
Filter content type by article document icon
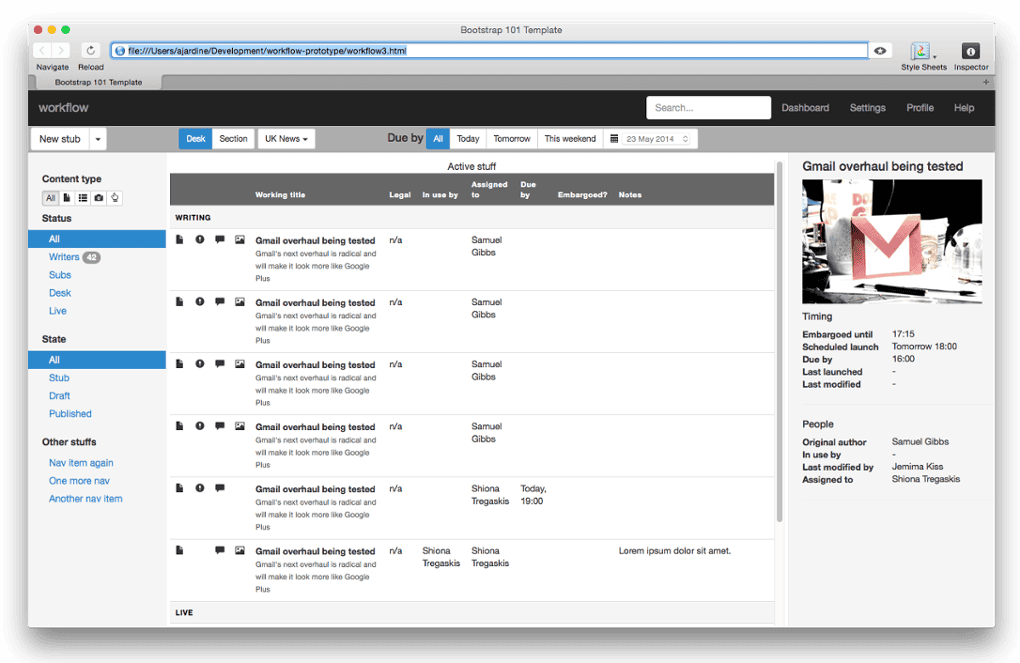[67, 198]
